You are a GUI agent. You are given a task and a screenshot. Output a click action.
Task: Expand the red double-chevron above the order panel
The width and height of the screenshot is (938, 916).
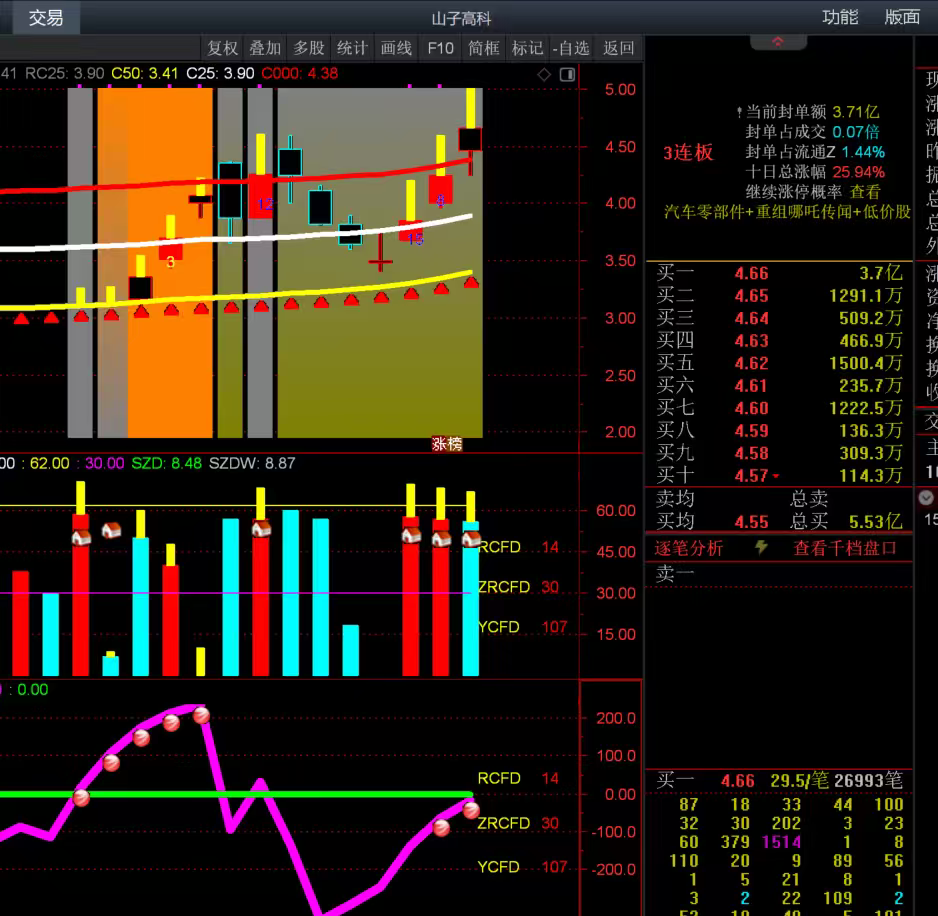pos(777,42)
